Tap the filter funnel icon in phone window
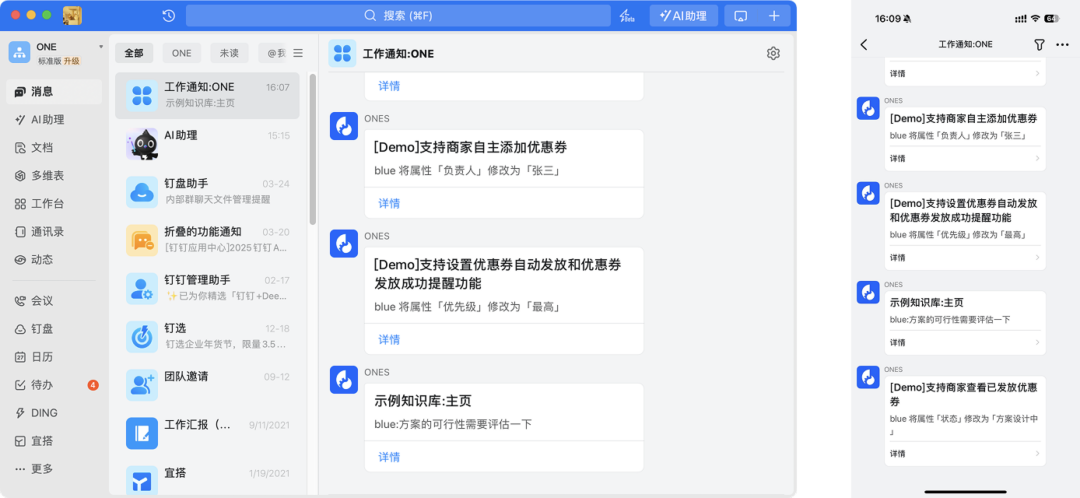 click(1039, 44)
